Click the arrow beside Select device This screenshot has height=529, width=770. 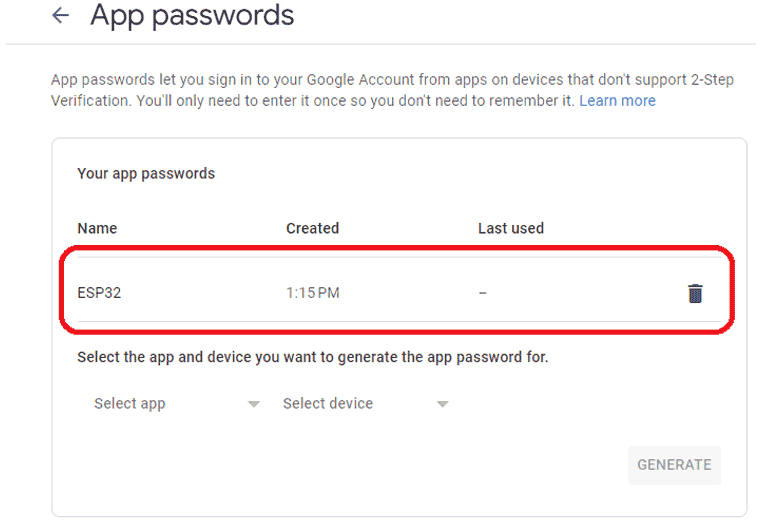(442, 405)
